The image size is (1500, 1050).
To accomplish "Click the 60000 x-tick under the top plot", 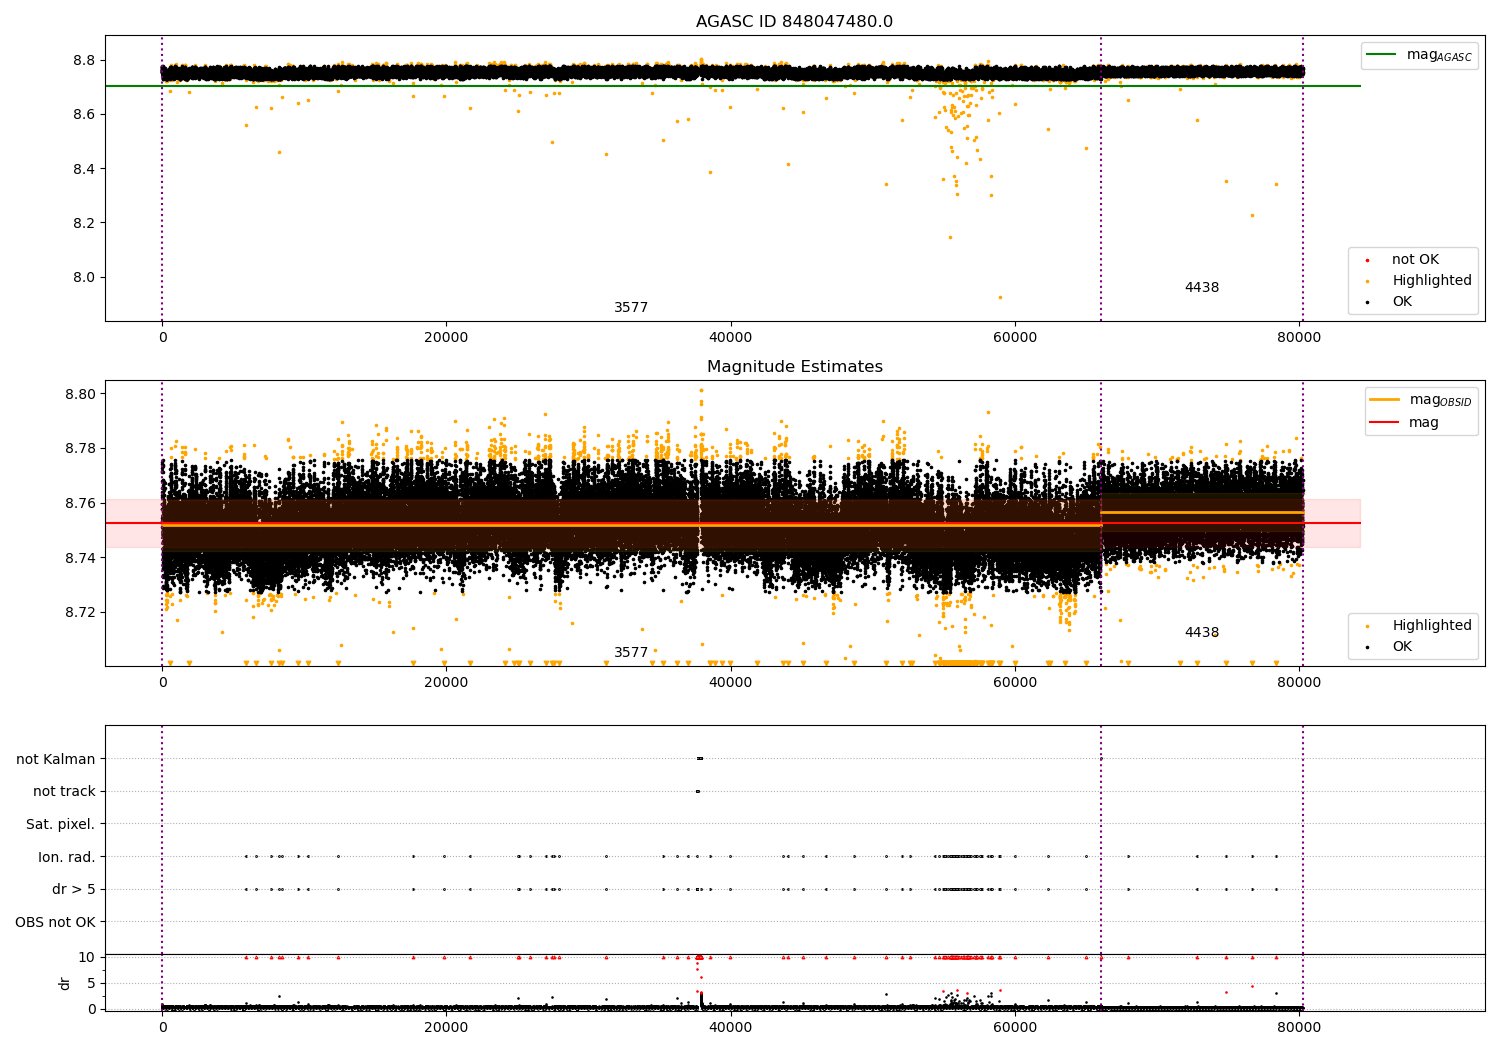I will [1015, 338].
